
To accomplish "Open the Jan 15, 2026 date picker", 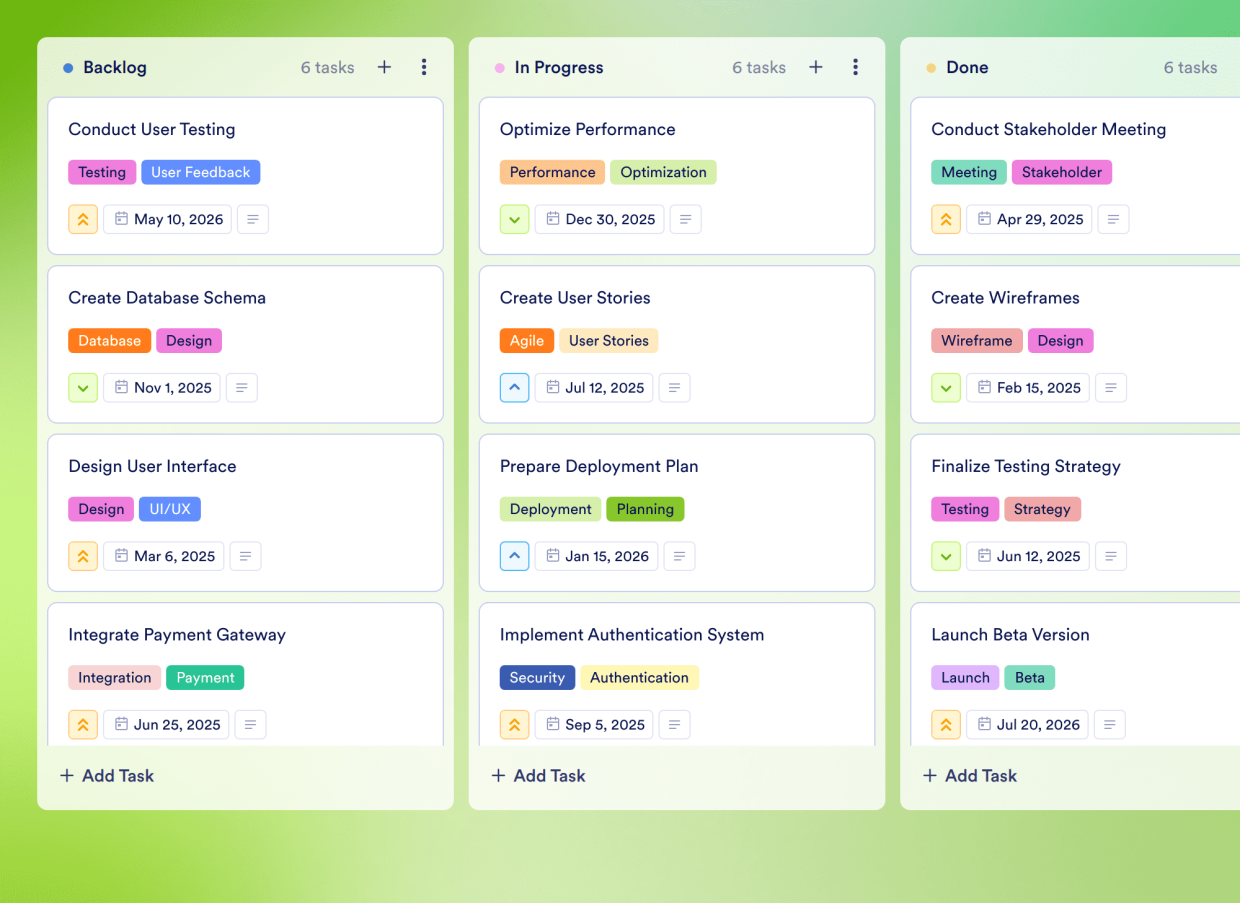I will coord(596,556).
